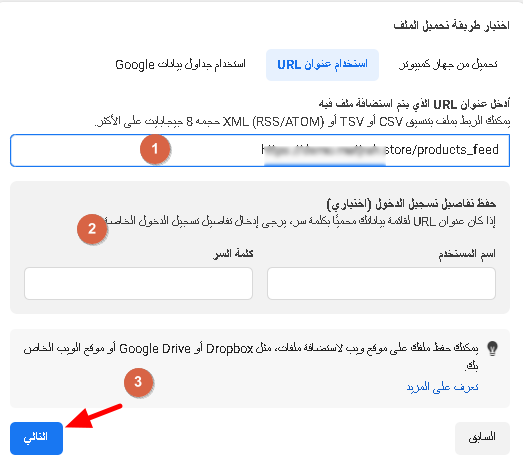Click the اسم المستخدم username field
523x460 pixels.
point(381,283)
